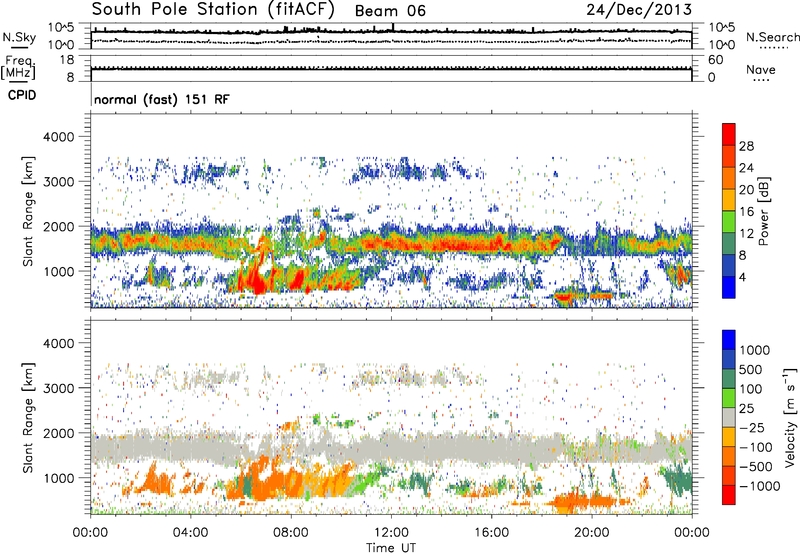800x554 pixels.
Task: Pick the orange velocity color between -100 and -500
Action: (729, 456)
